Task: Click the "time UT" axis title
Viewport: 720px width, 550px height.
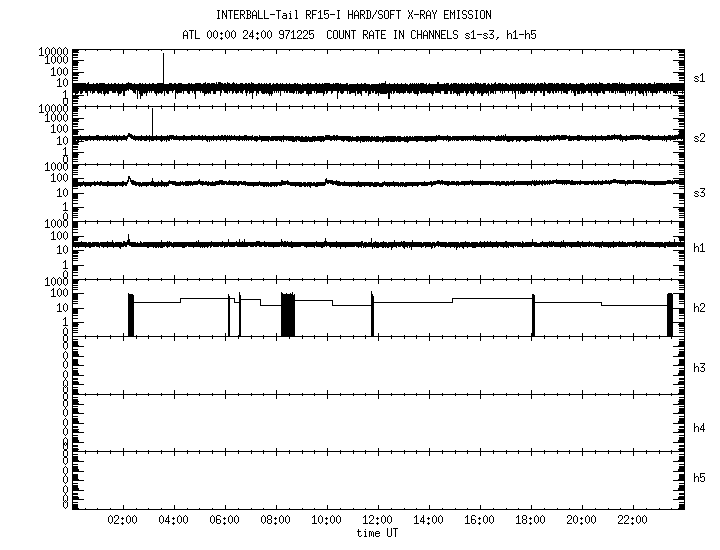Action: [378, 534]
